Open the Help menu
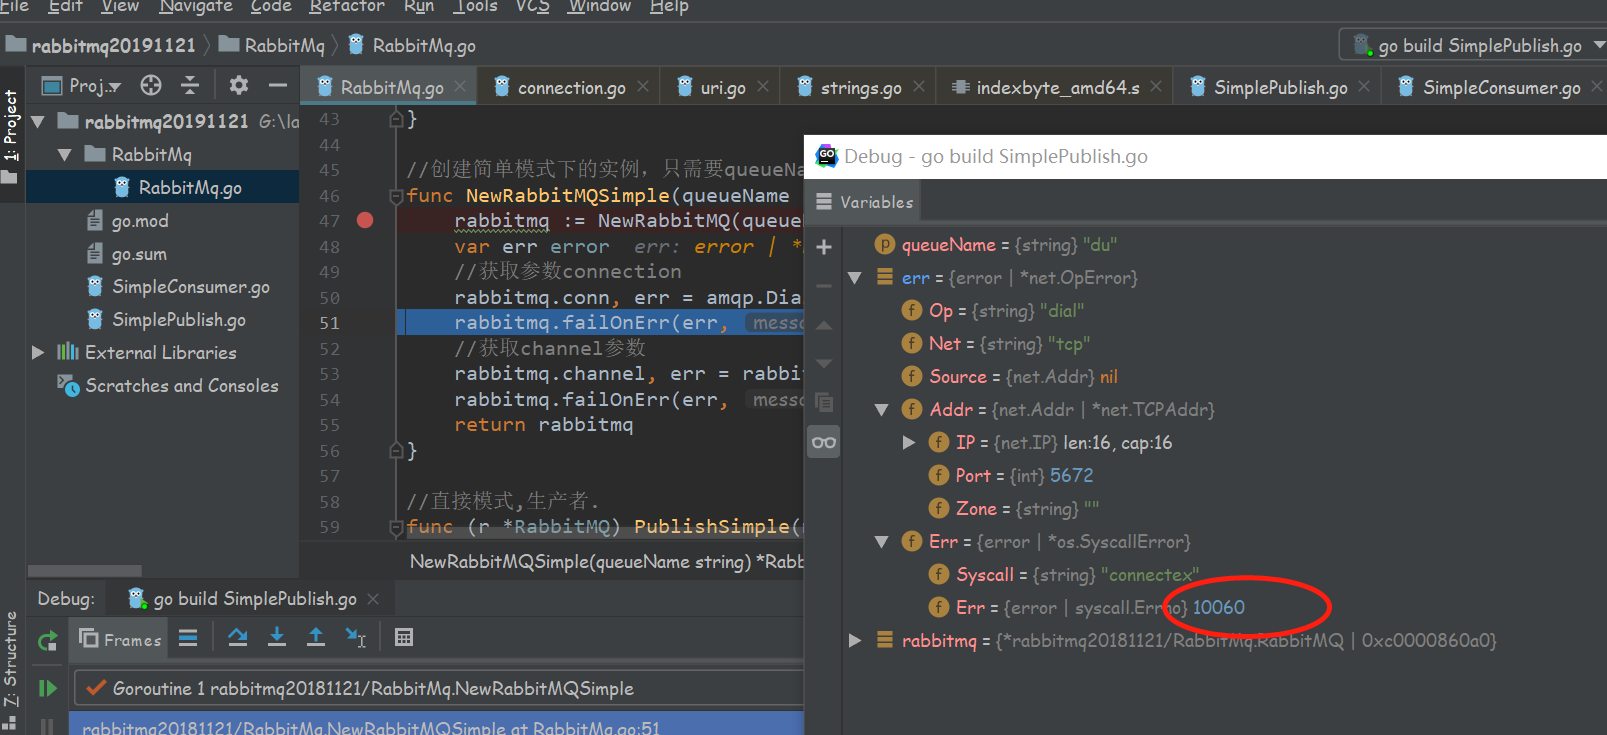Viewport: 1607px width, 735px height. coord(669,6)
